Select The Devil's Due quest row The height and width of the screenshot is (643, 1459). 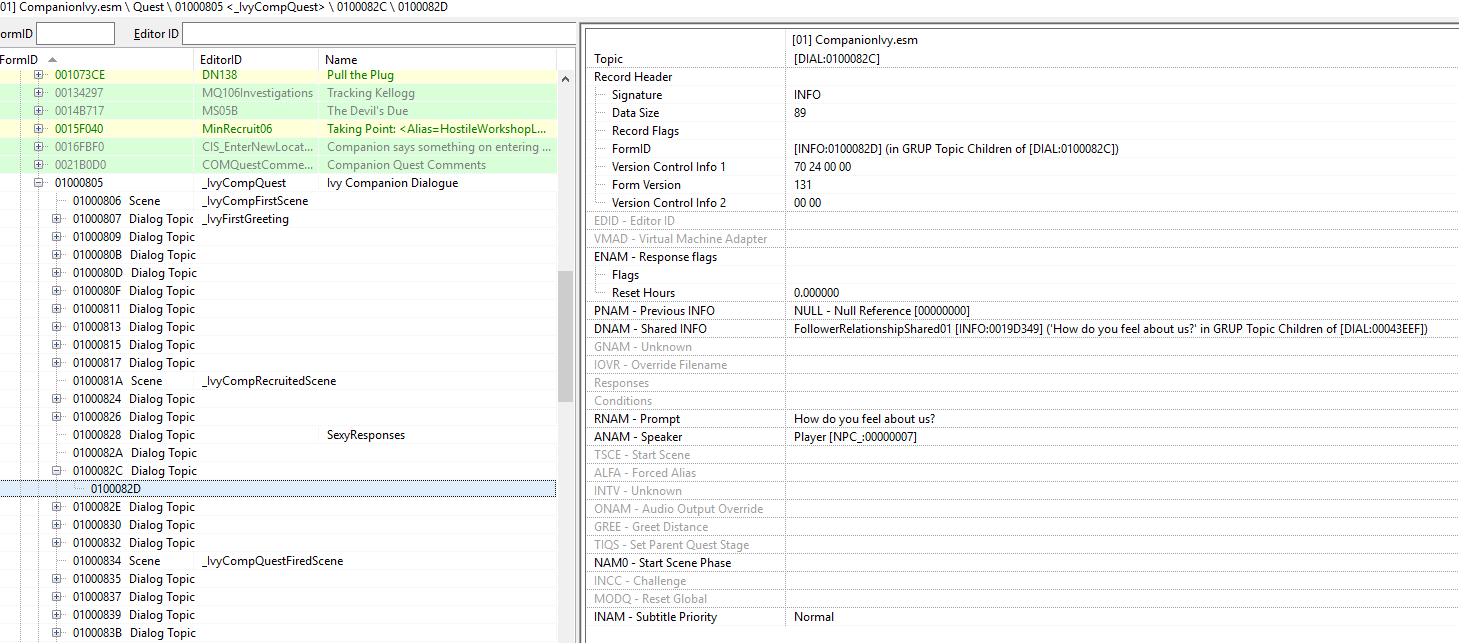(278, 111)
